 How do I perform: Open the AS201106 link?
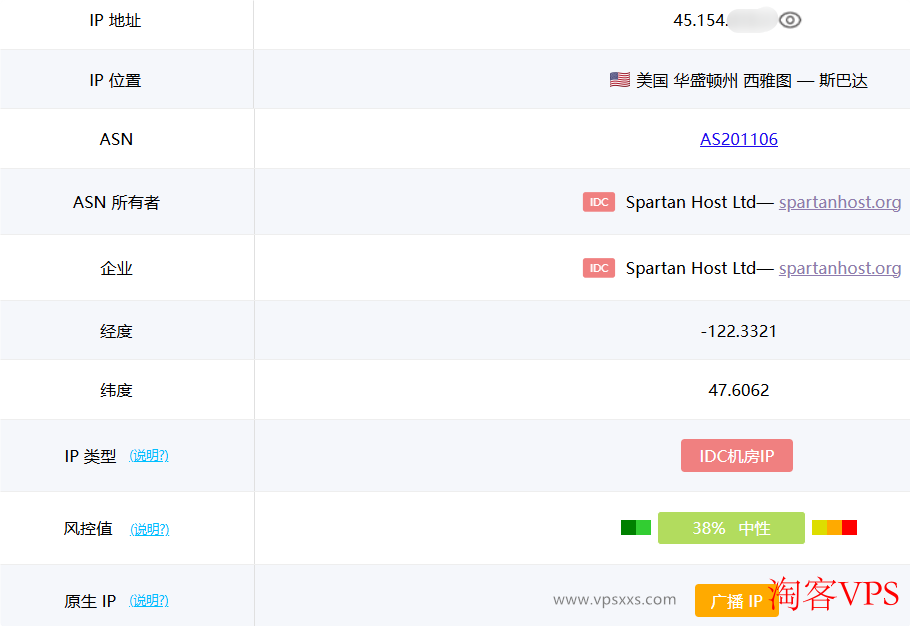point(738,139)
